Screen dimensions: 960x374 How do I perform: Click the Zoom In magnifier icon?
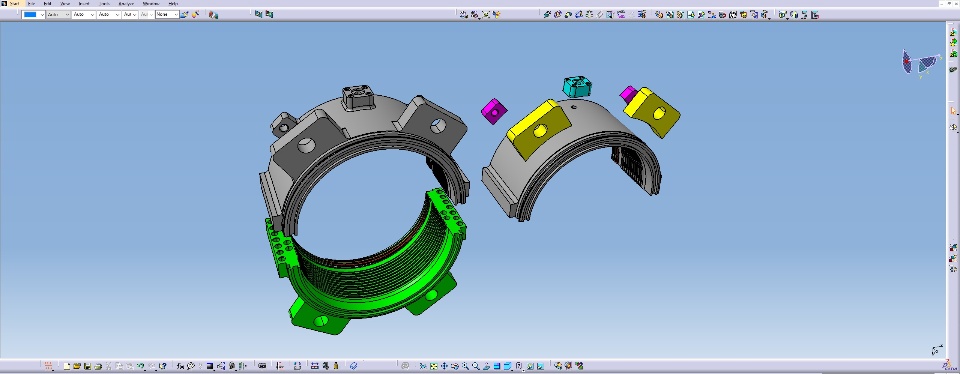coord(465,366)
